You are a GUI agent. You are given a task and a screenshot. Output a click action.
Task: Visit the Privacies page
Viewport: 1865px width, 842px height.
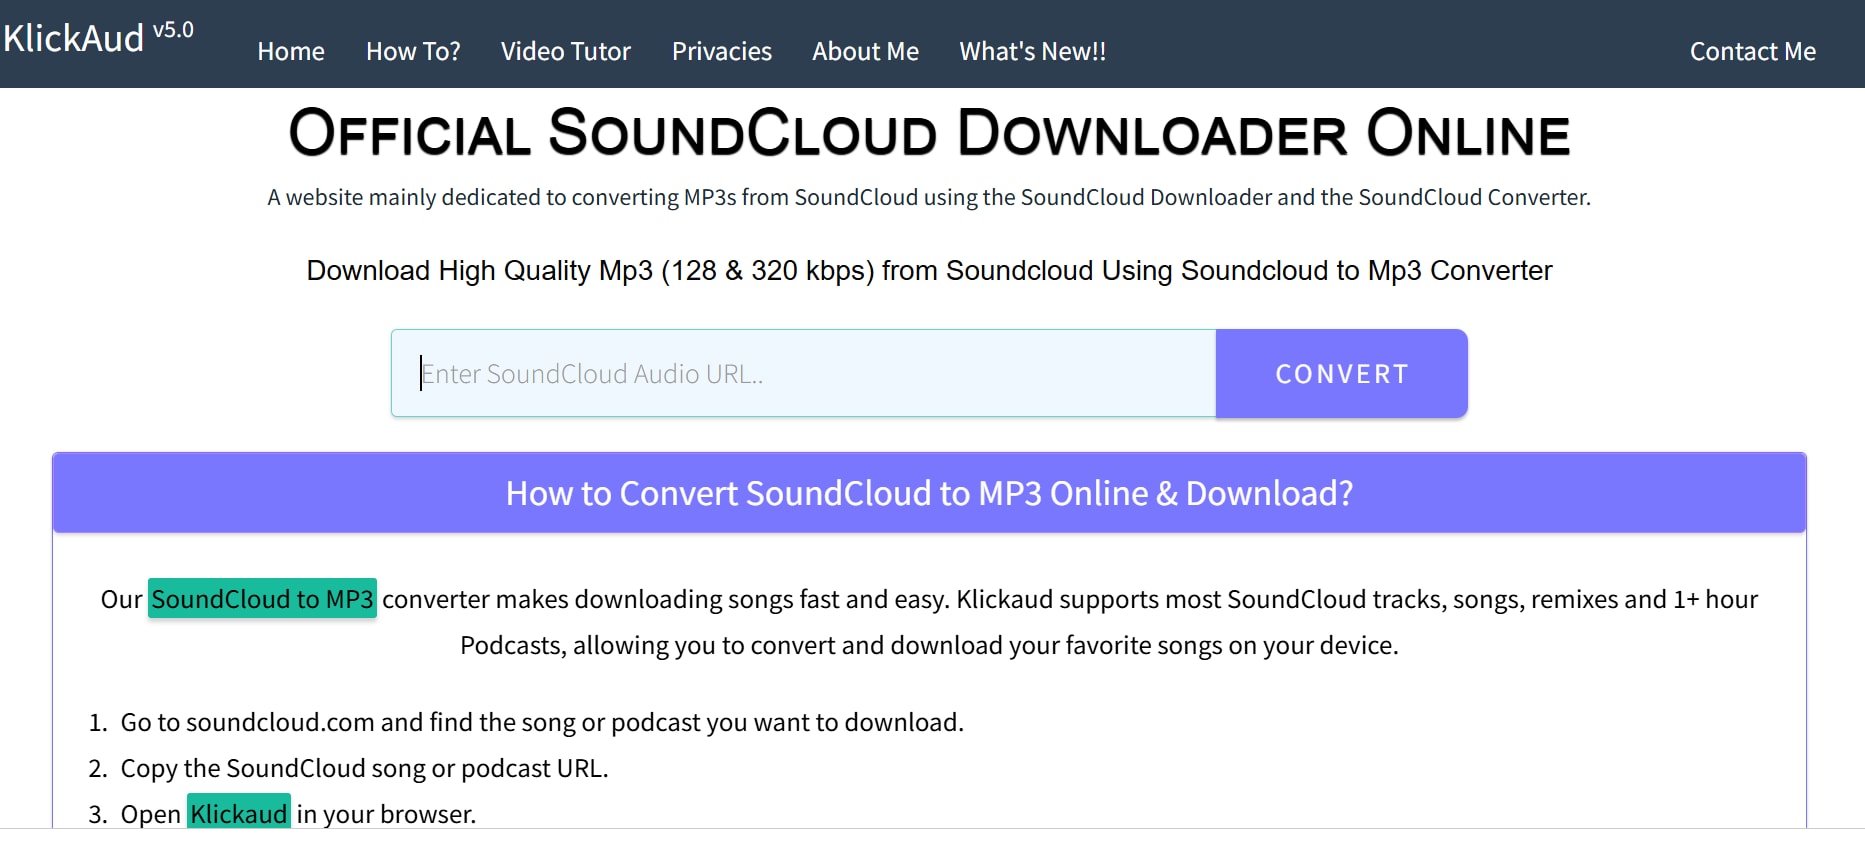point(722,51)
